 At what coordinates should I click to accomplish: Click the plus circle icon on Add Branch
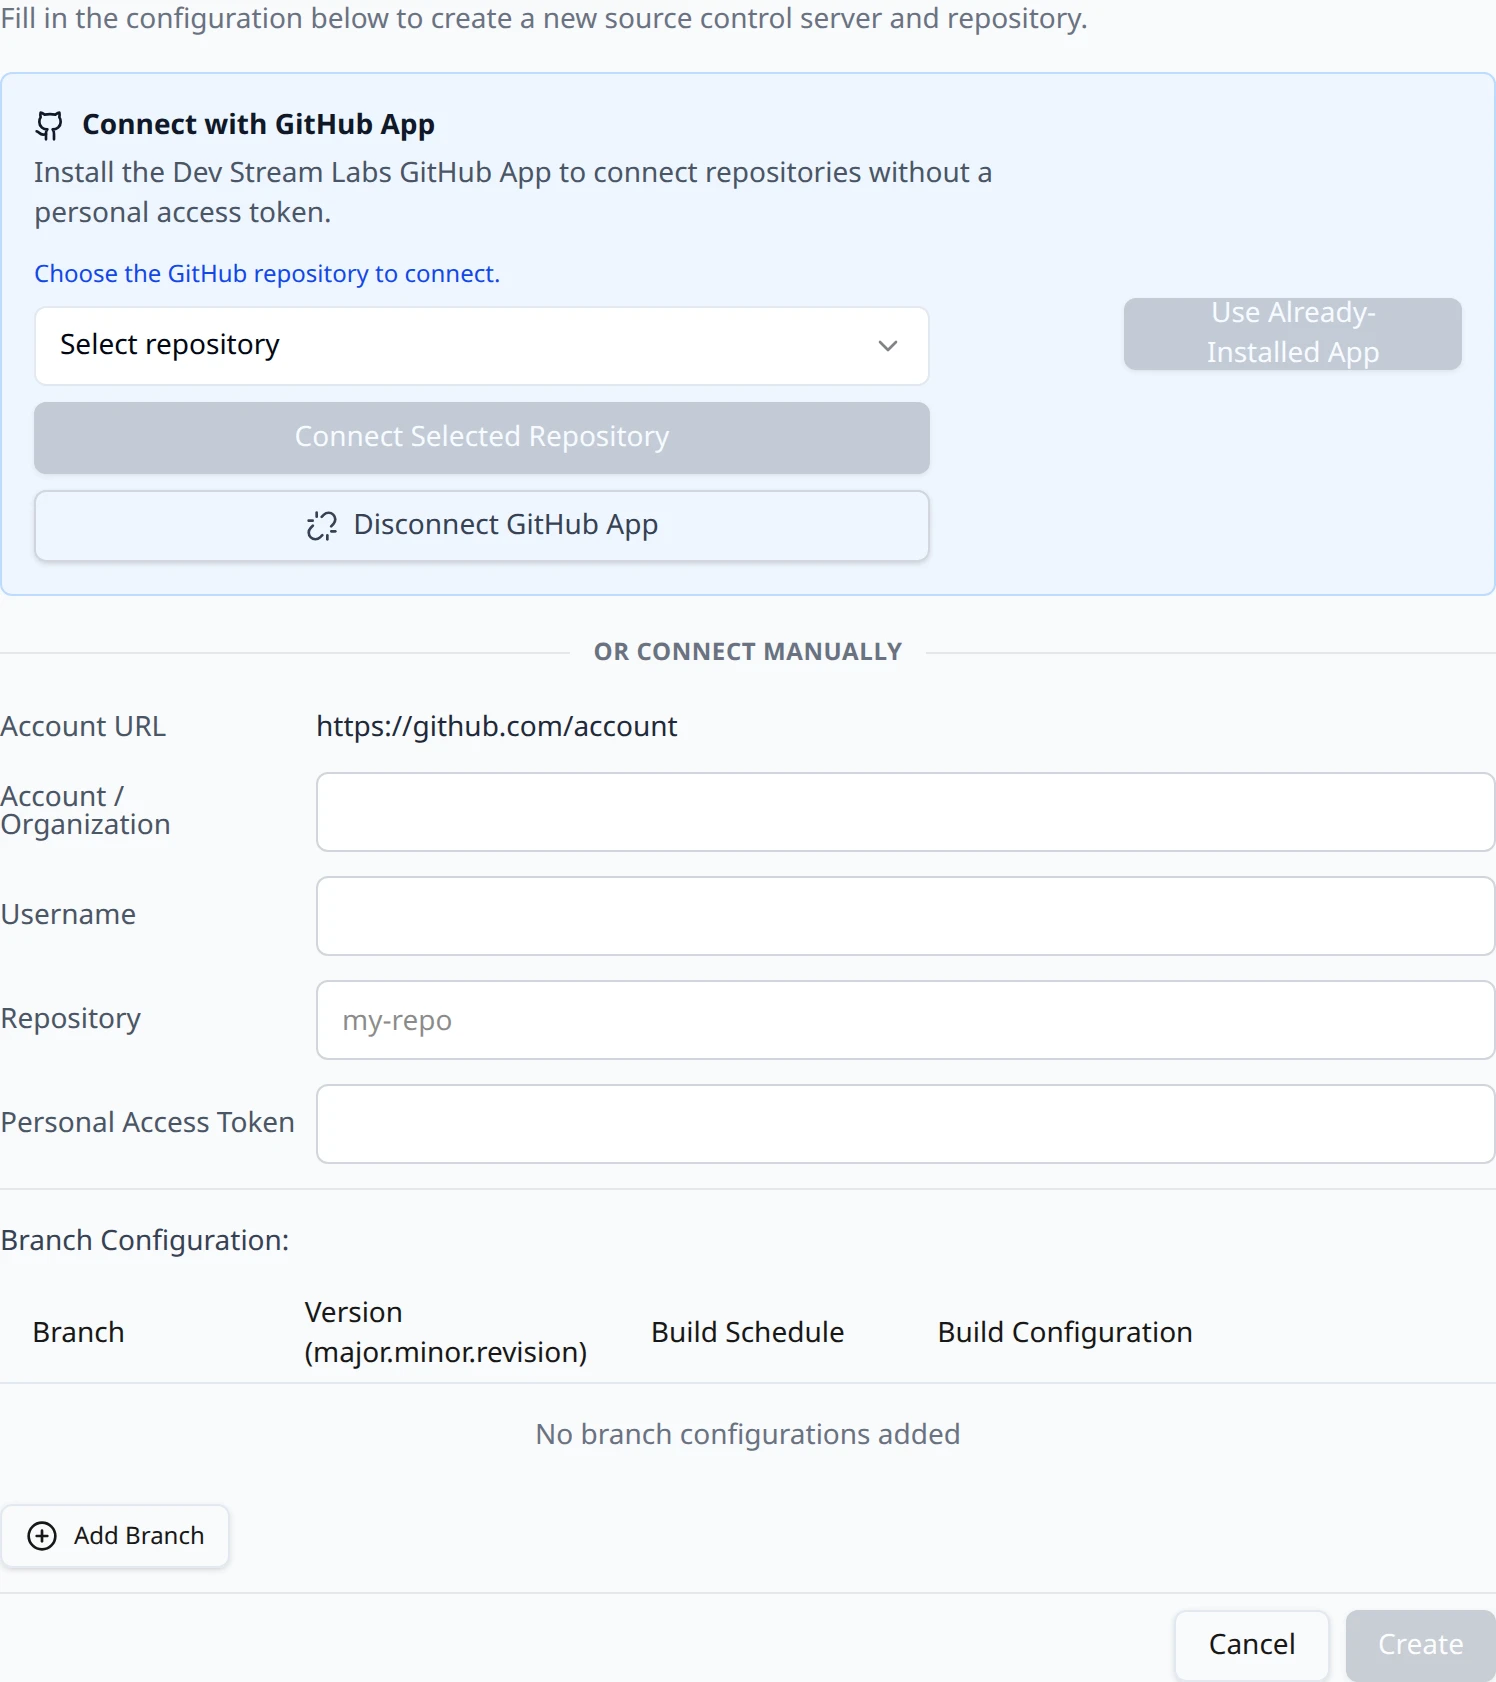[x=42, y=1536]
